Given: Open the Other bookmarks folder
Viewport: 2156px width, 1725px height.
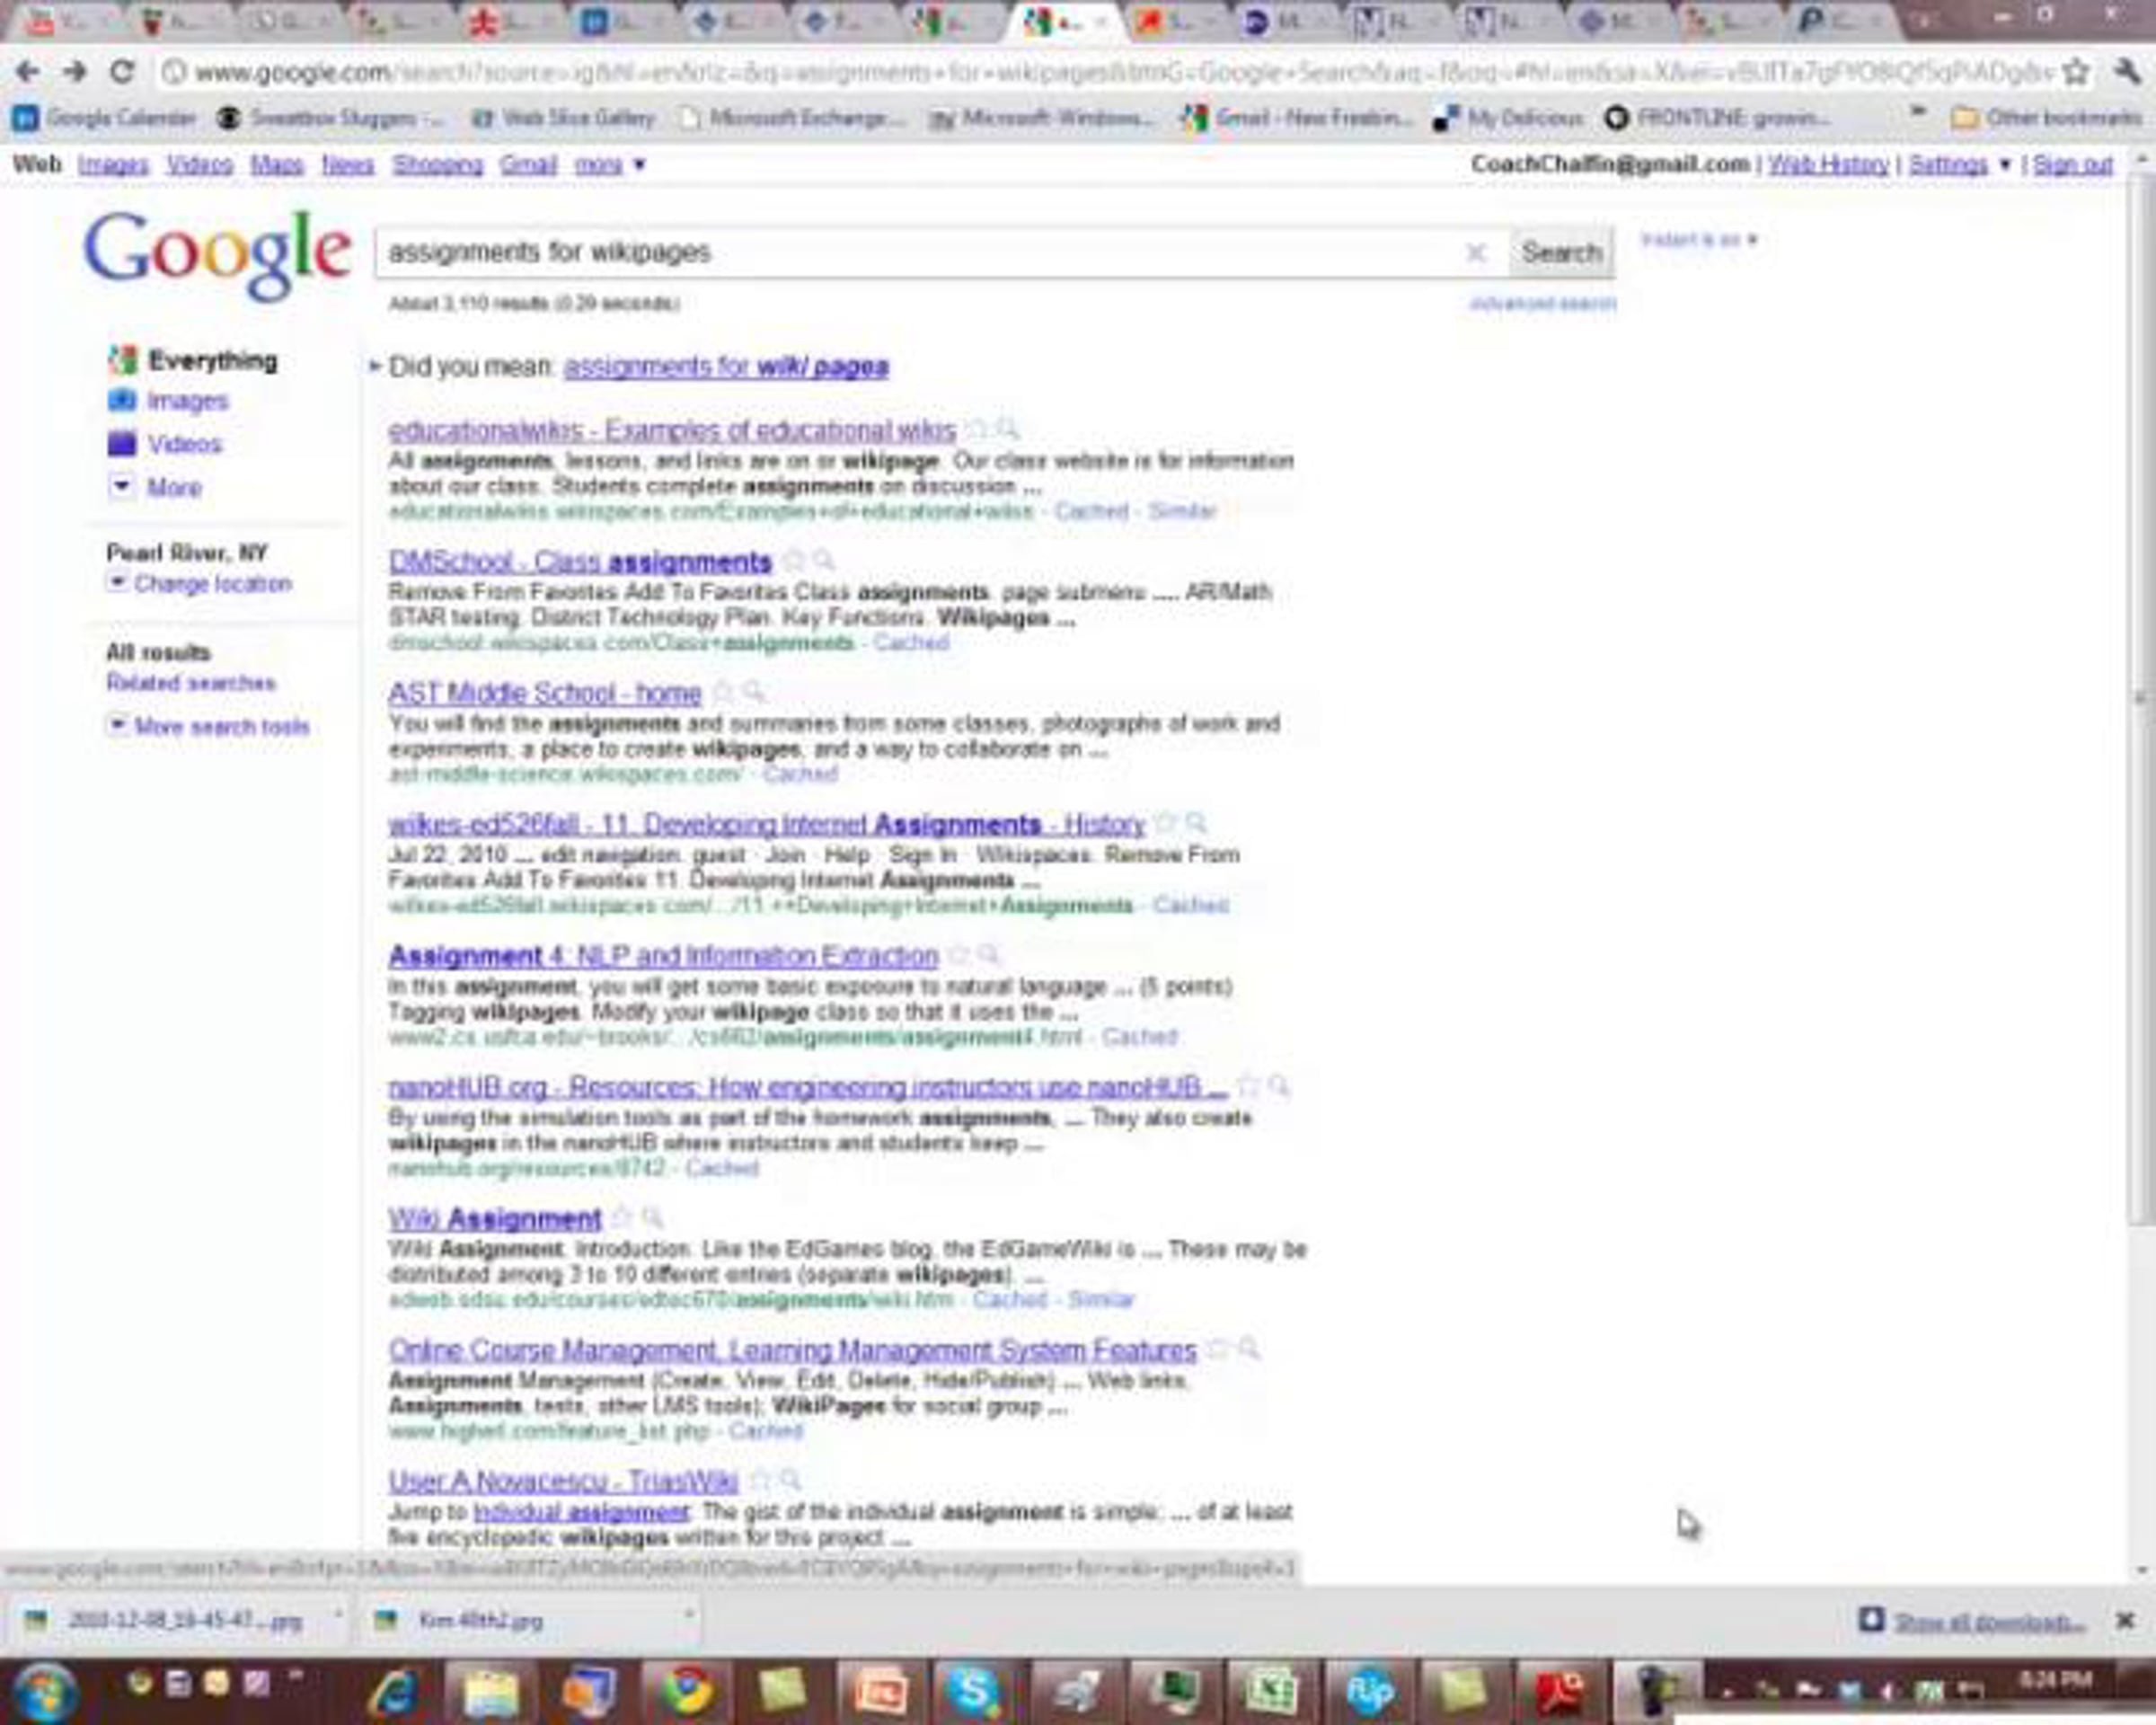Looking at the screenshot, I should click(2047, 119).
